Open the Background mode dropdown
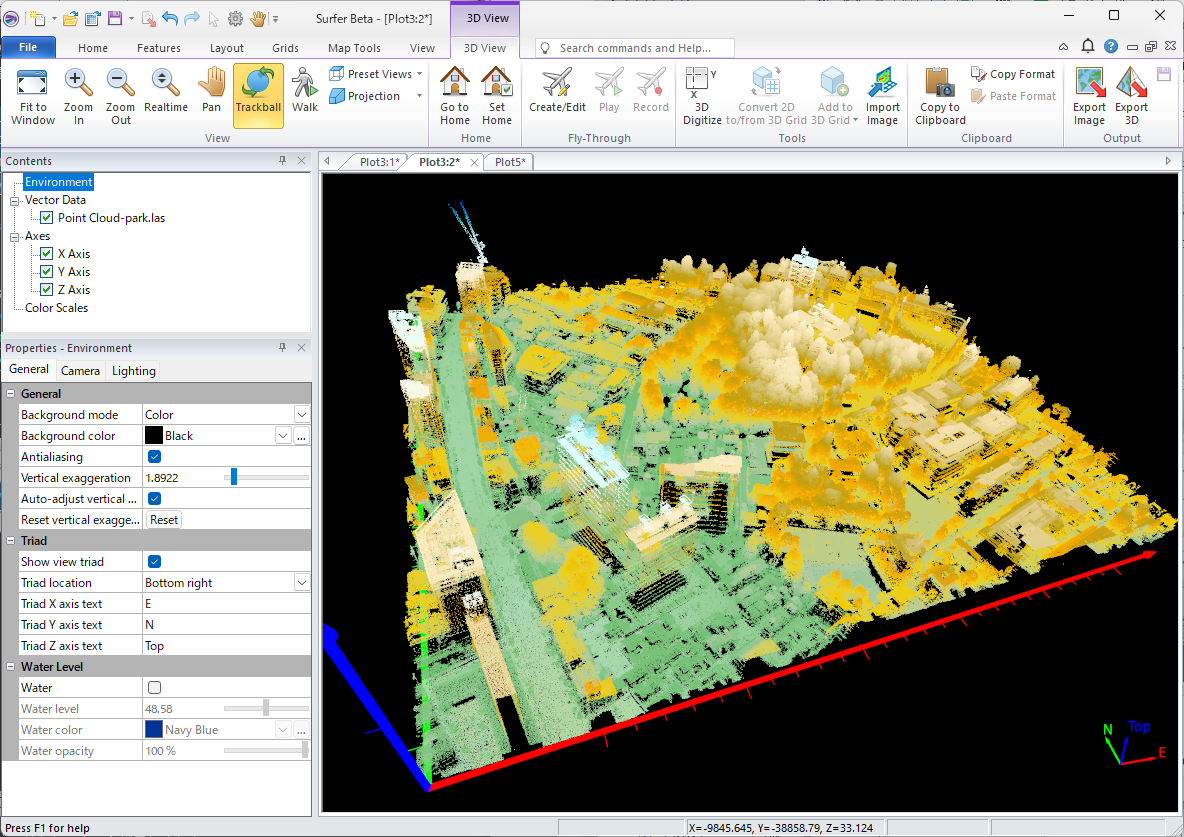1184x837 pixels. click(x=301, y=415)
